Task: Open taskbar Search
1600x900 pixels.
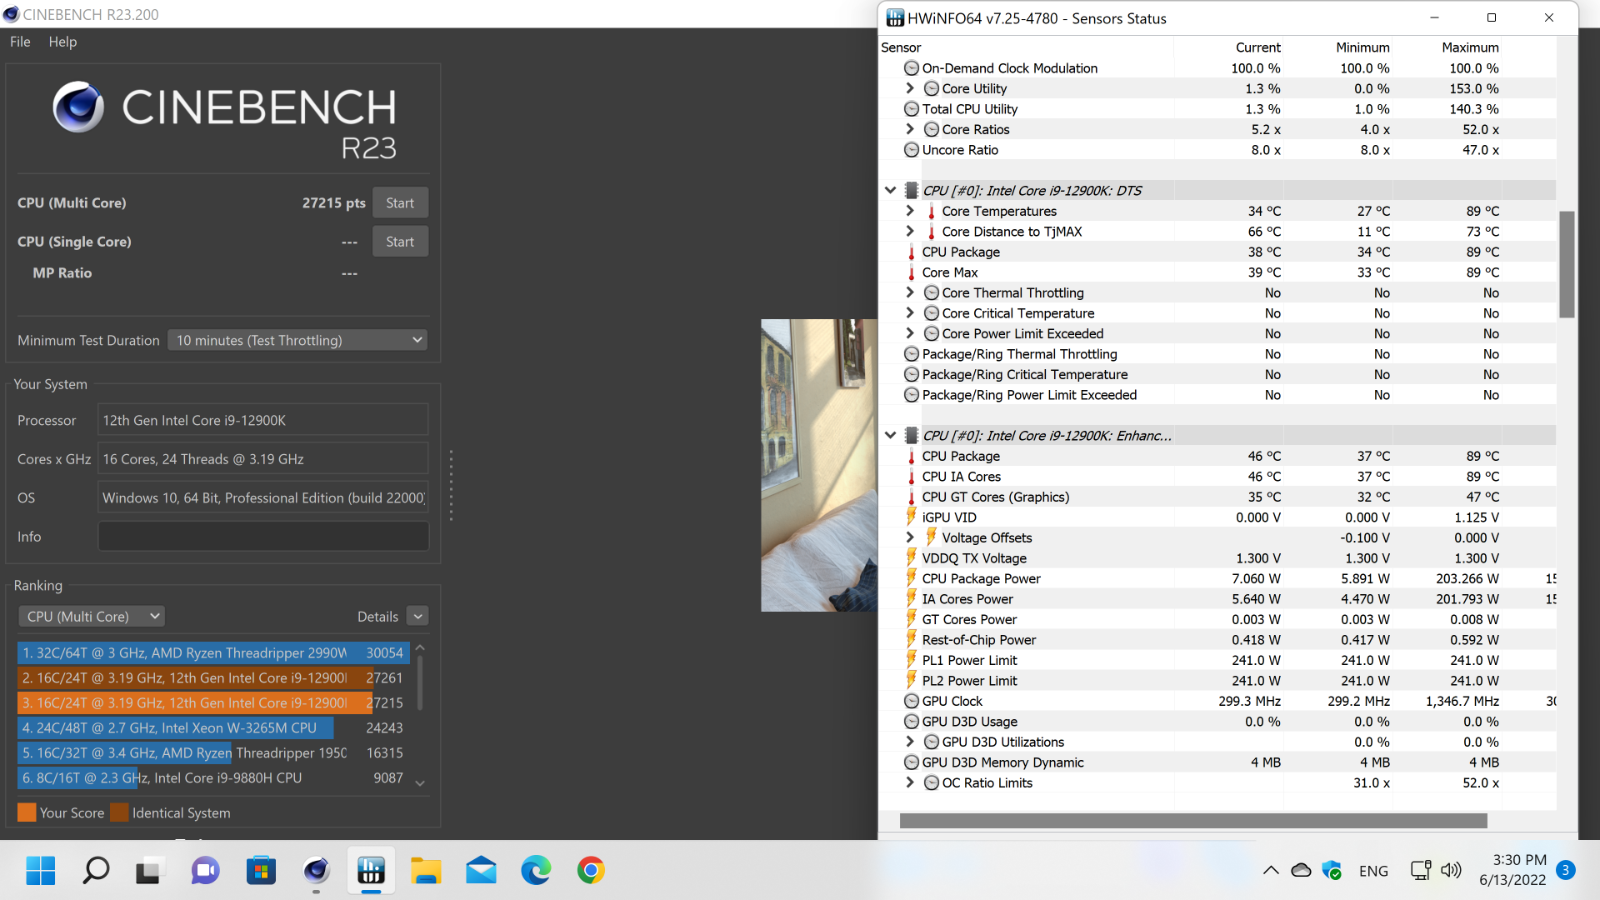Action: pos(96,870)
